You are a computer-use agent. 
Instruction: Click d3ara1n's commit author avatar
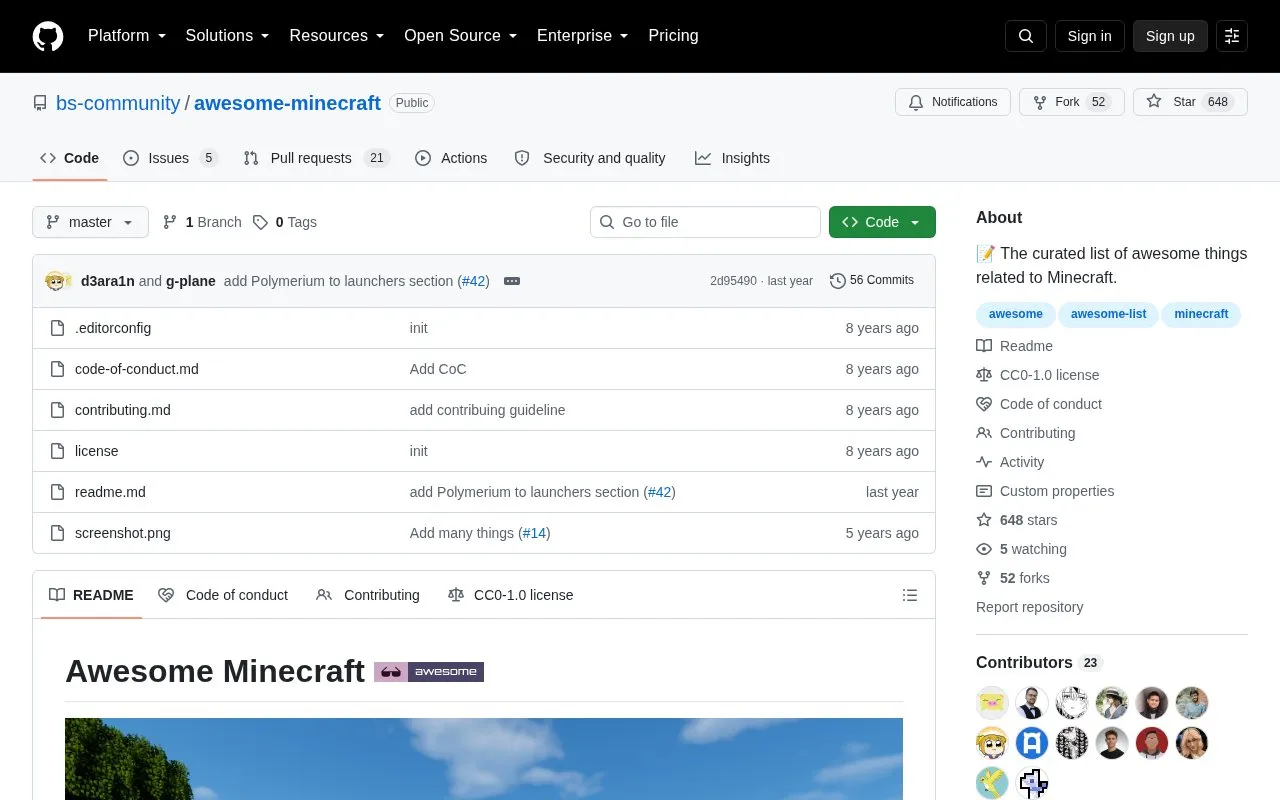pos(56,281)
